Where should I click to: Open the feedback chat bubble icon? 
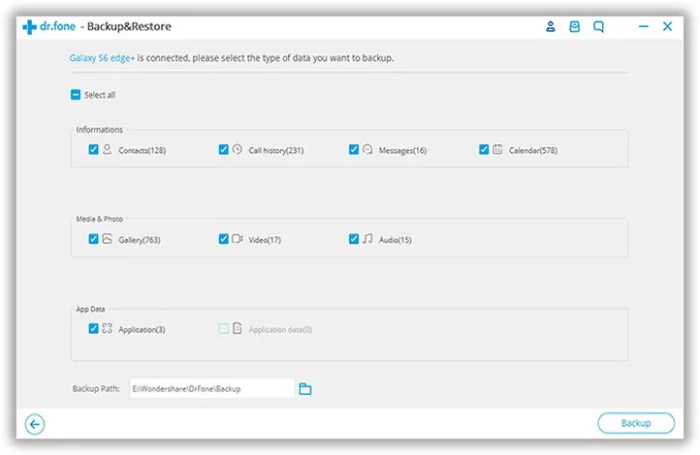click(x=599, y=28)
